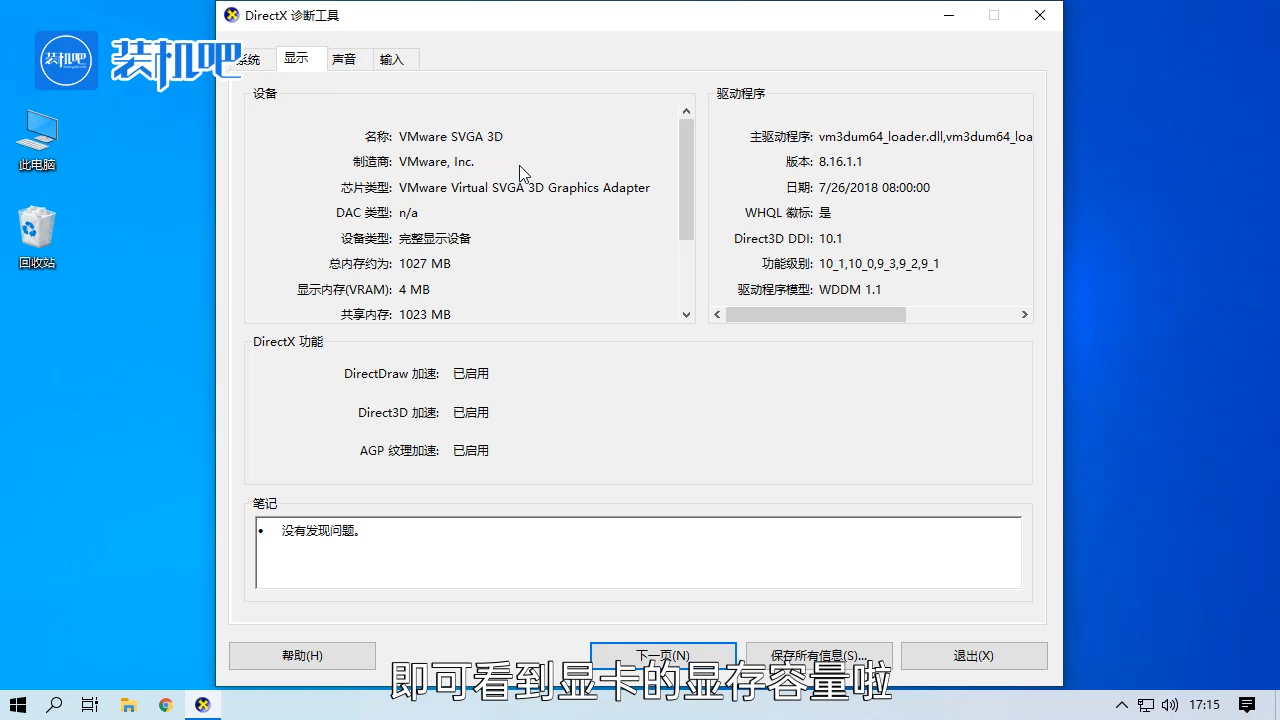Click the 保存所有信息(S) button
This screenshot has height=720, width=1280.
click(x=818, y=655)
